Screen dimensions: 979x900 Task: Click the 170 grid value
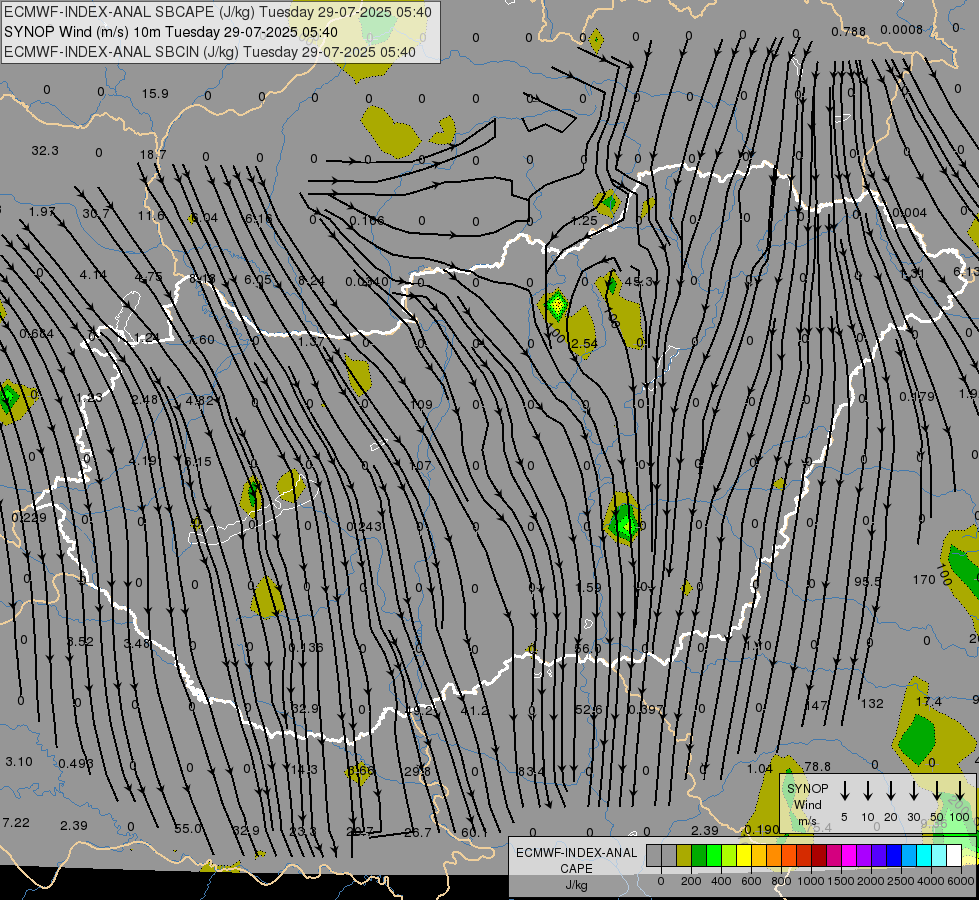924,580
